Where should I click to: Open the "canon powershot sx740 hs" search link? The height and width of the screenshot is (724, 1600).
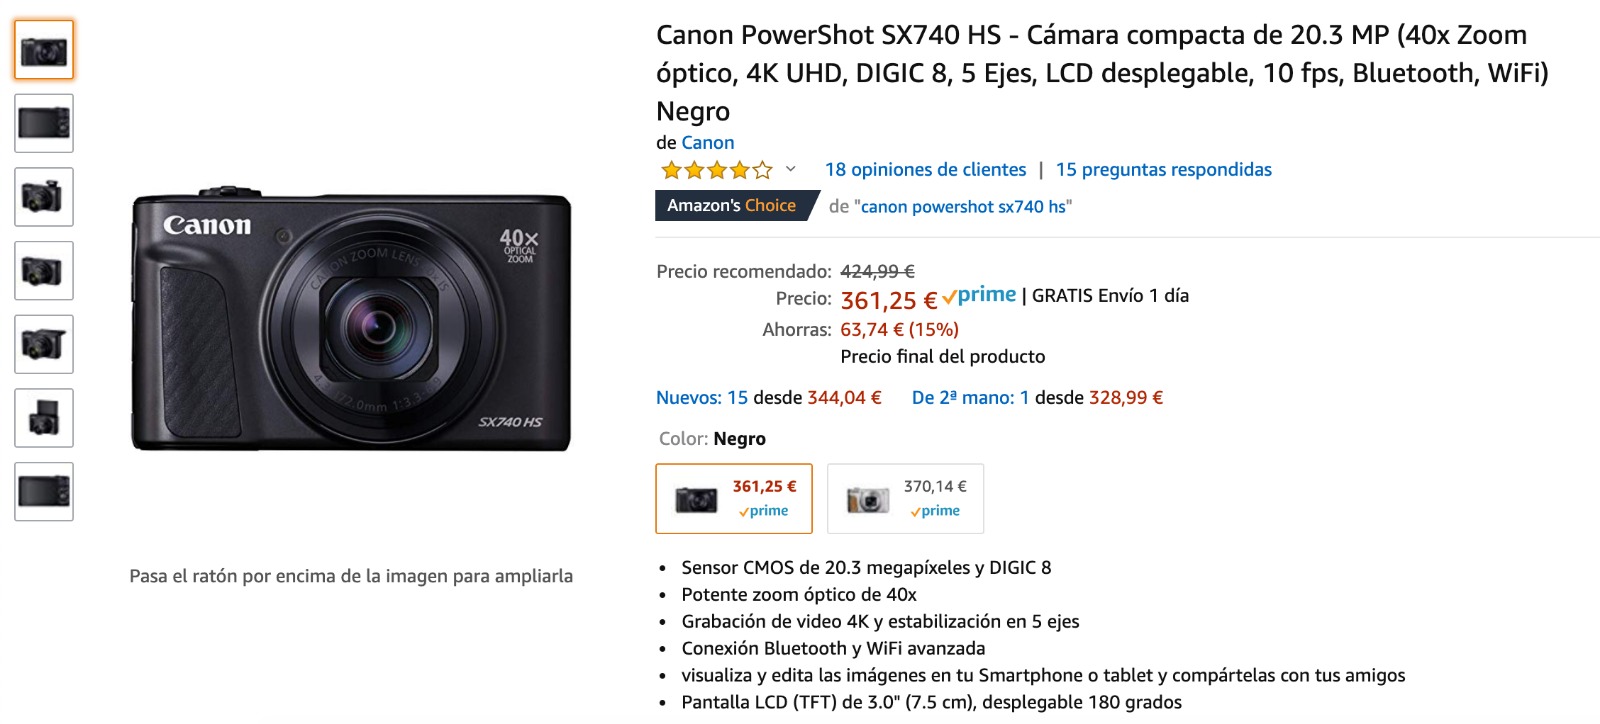[965, 207]
